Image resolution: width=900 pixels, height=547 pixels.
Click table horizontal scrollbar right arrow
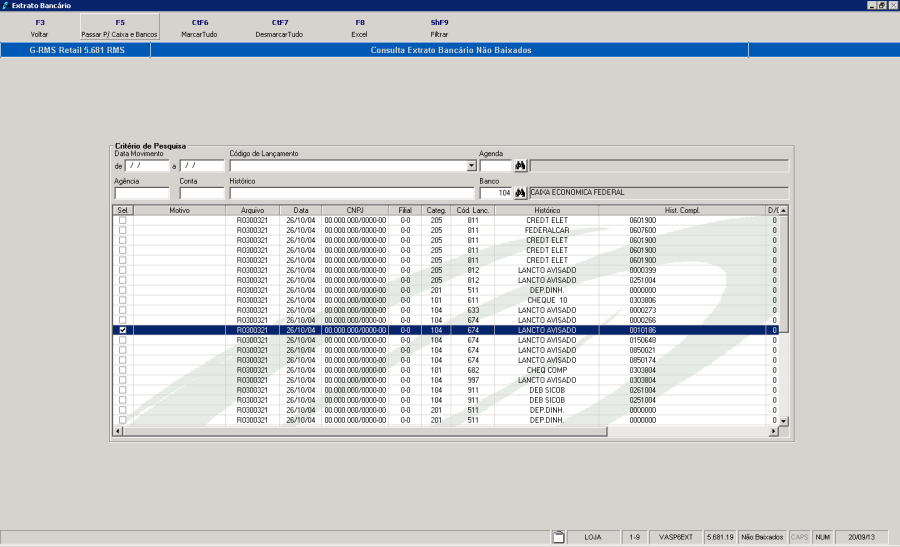pyautogui.click(x=773, y=431)
